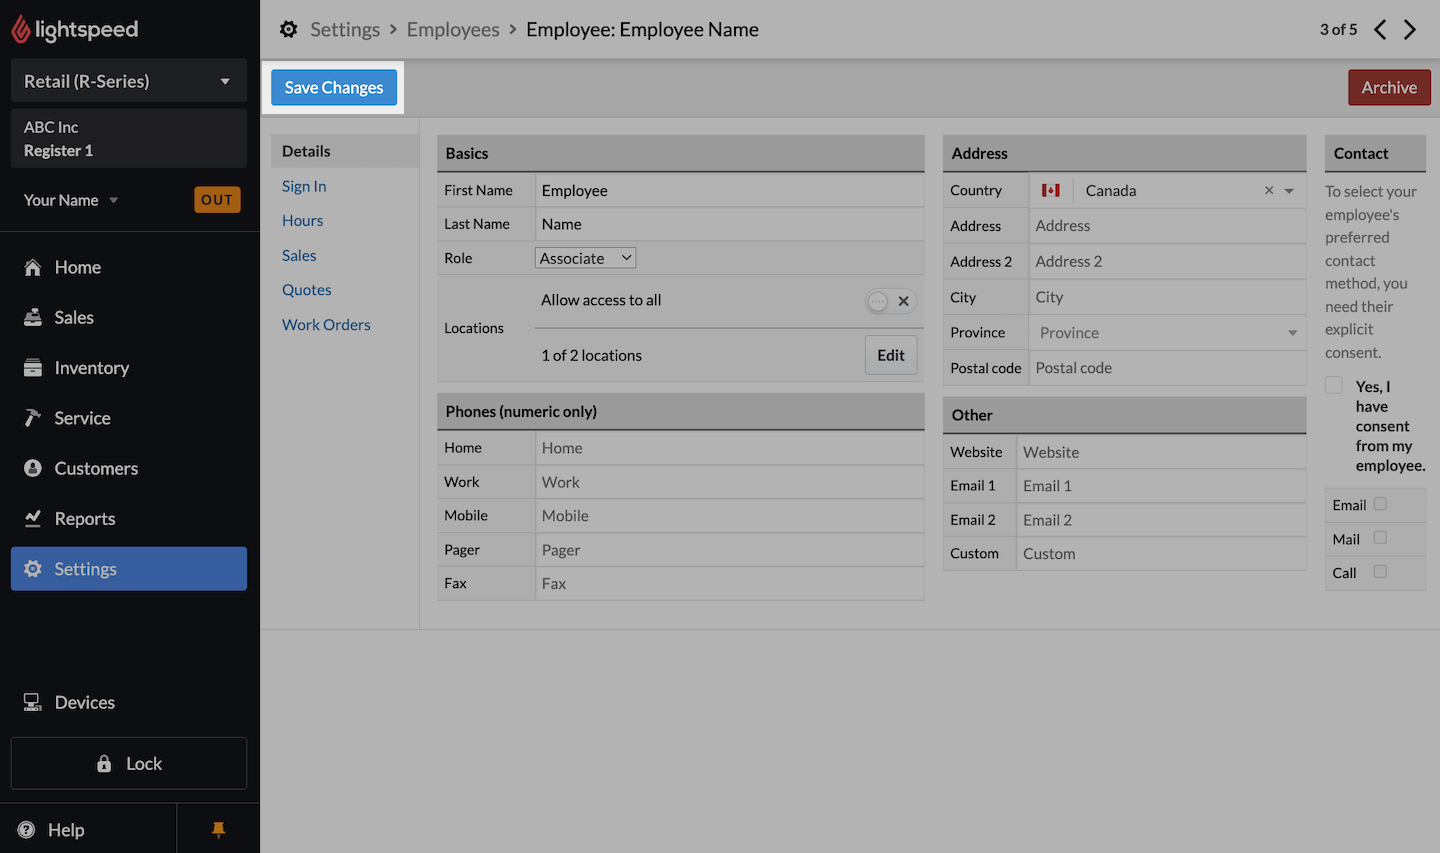Open the Role dropdown showing Associate
This screenshot has height=853, width=1440.
(585, 258)
